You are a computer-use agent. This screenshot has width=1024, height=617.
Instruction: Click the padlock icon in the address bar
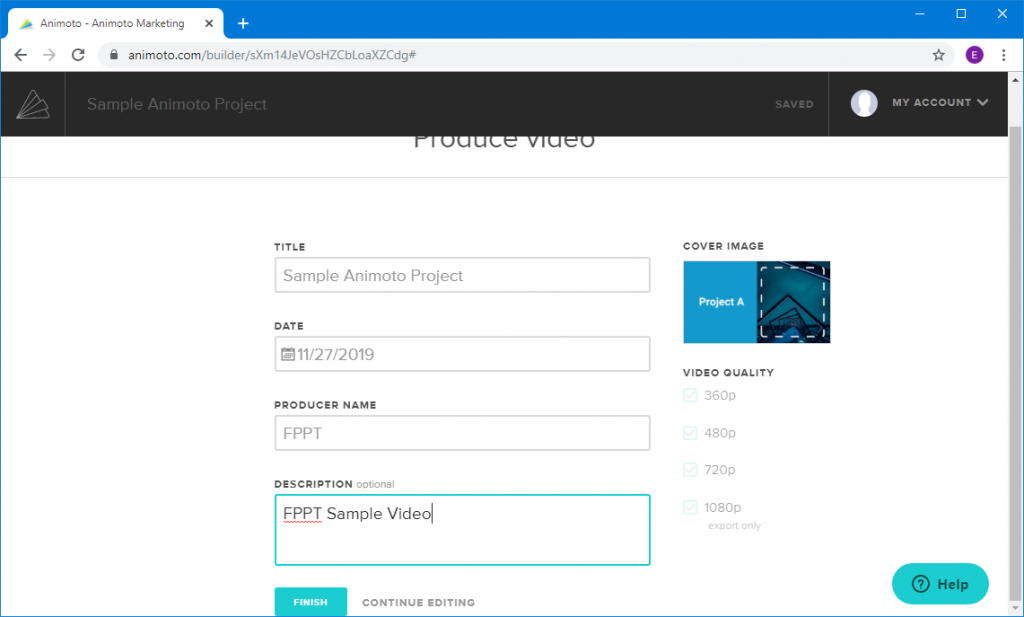pos(113,55)
